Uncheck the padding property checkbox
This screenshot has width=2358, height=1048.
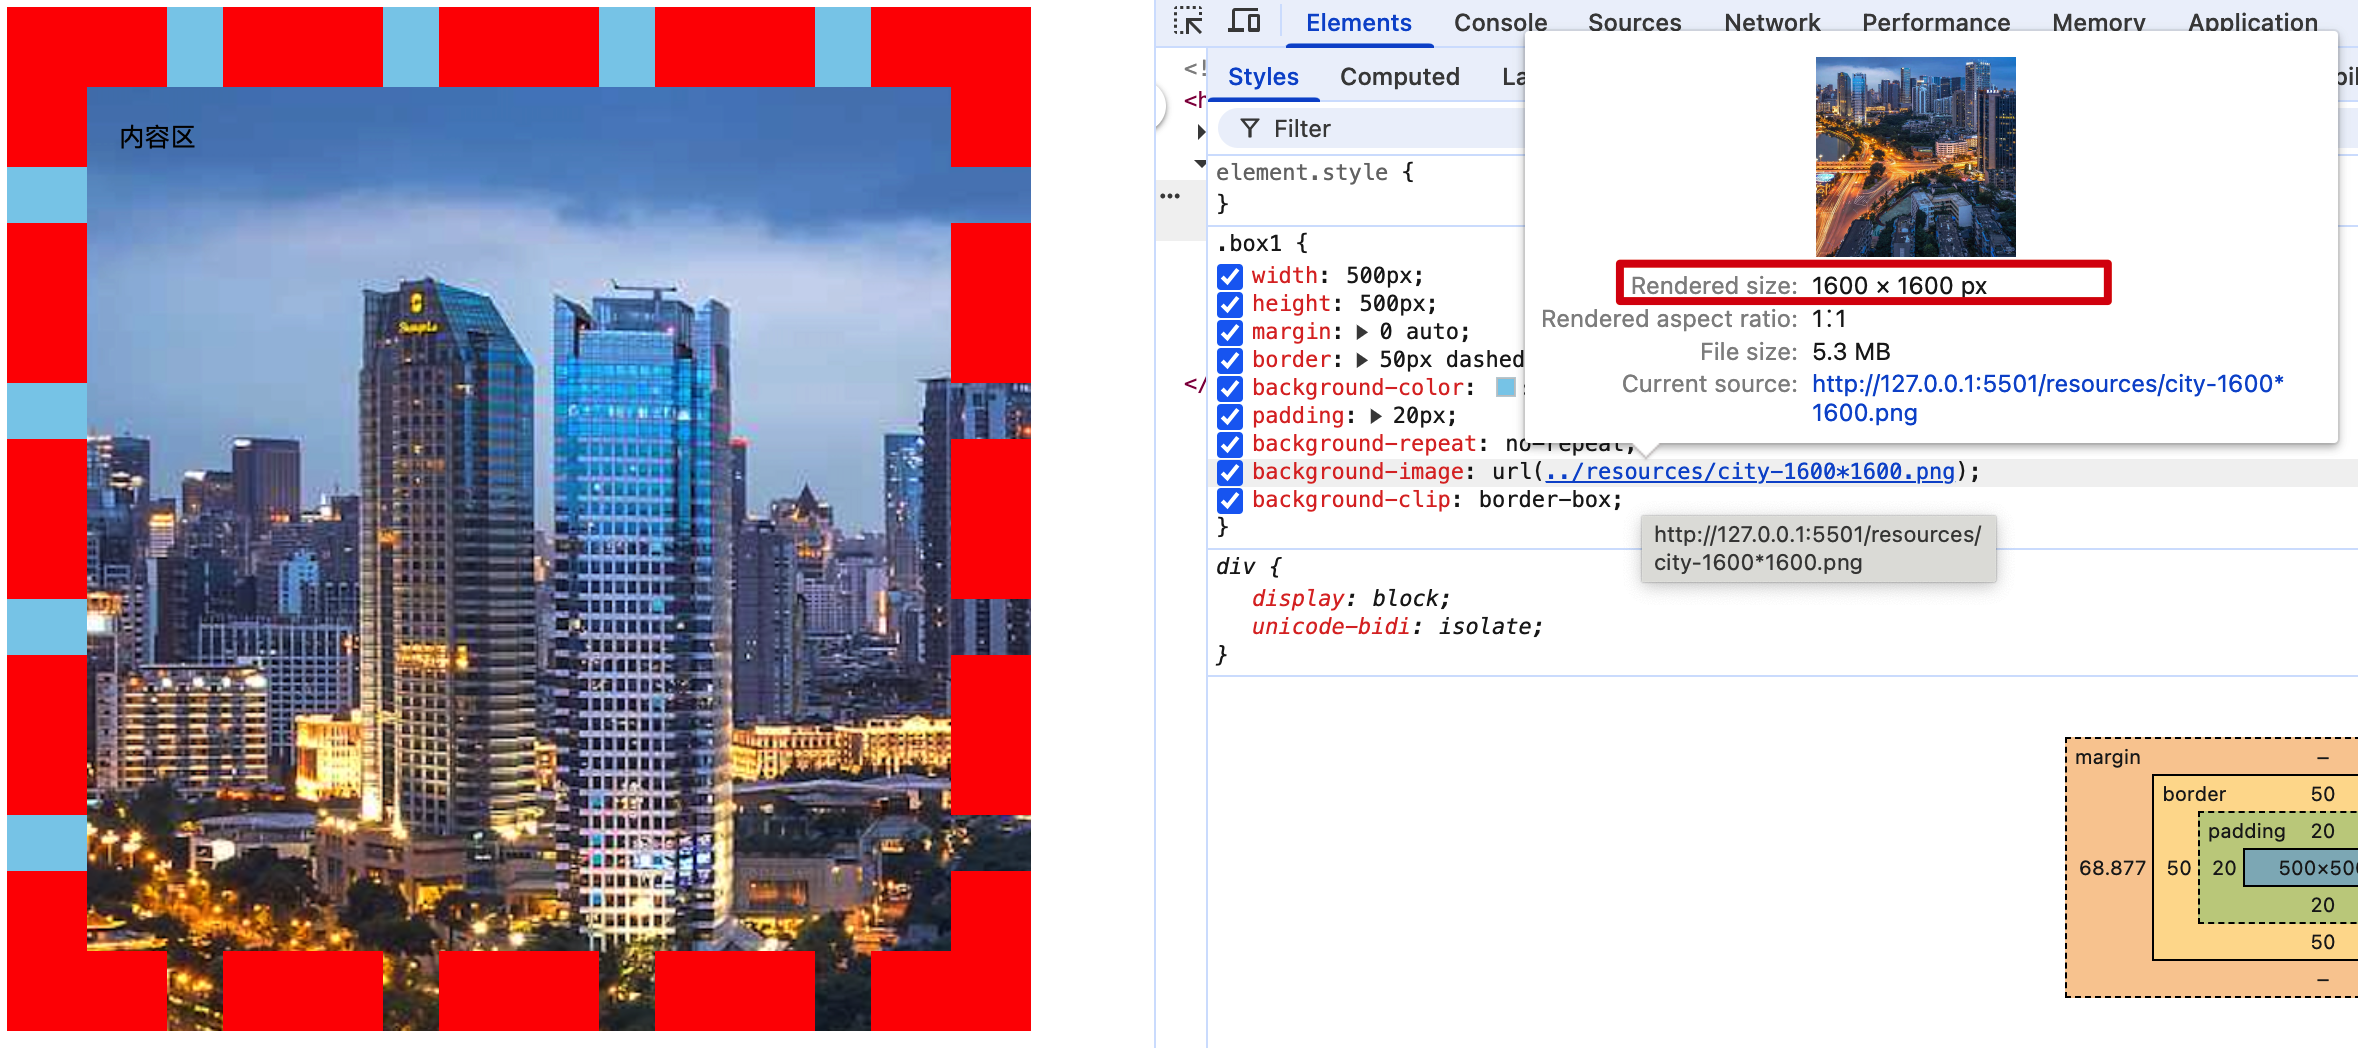tap(1230, 416)
